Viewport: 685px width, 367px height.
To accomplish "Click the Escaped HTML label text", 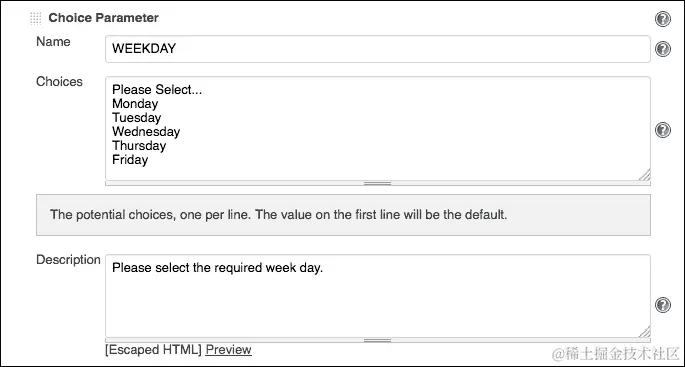I will [153, 350].
